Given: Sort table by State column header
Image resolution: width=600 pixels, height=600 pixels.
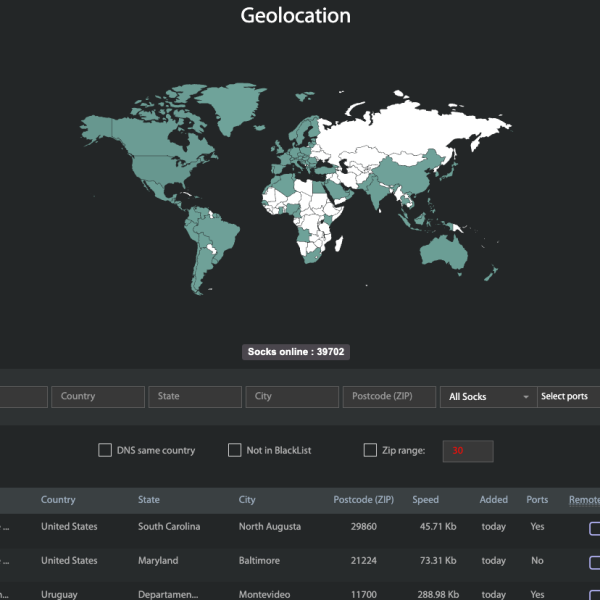Looking at the screenshot, I should (149, 499).
